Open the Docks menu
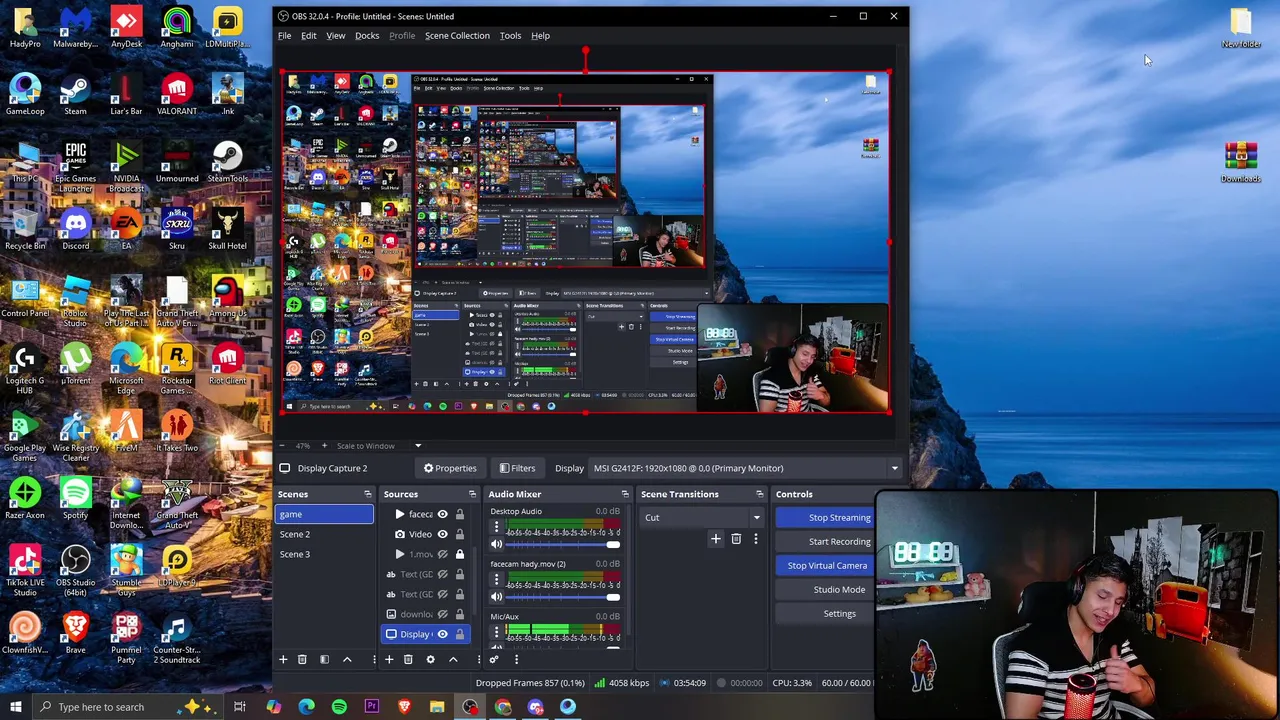 [x=367, y=36]
